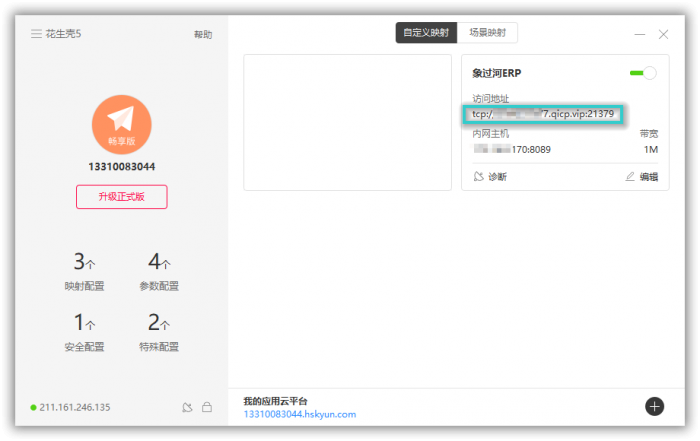Click the pencil 编辑 icon in the 象过河ERP card
The height and width of the screenshot is (441, 700).
click(630, 176)
